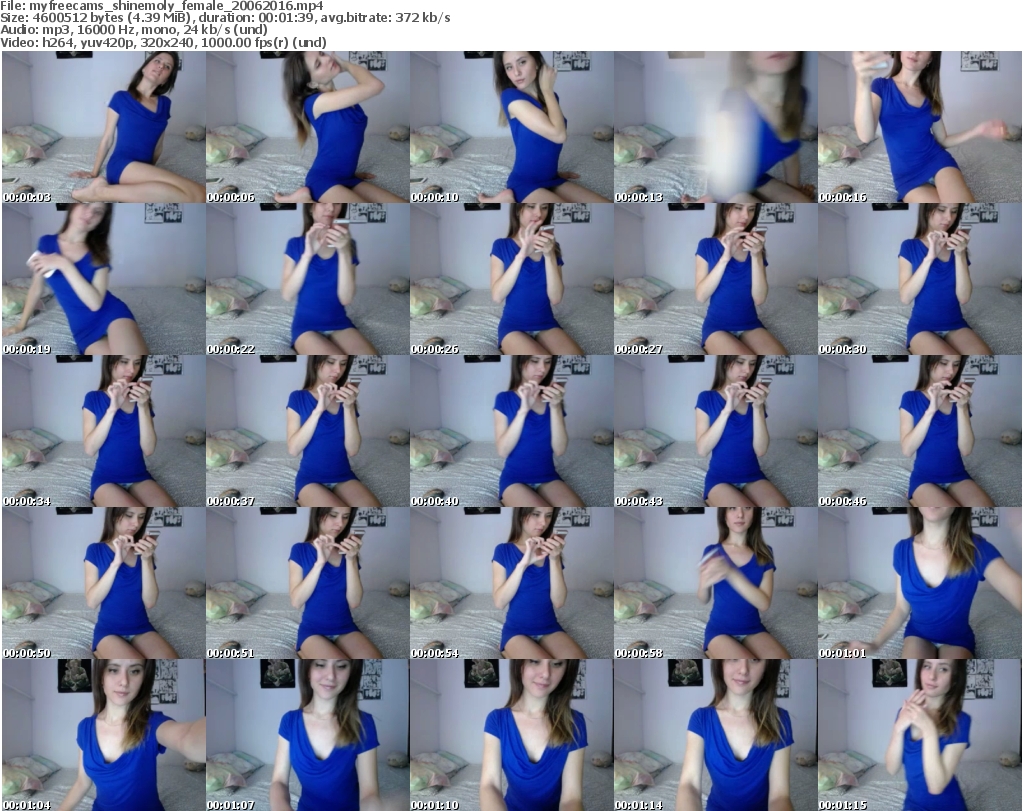
Task: Select the thumbnail frame stamped 00:01:07
Action: pyautogui.click(x=308, y=735)
